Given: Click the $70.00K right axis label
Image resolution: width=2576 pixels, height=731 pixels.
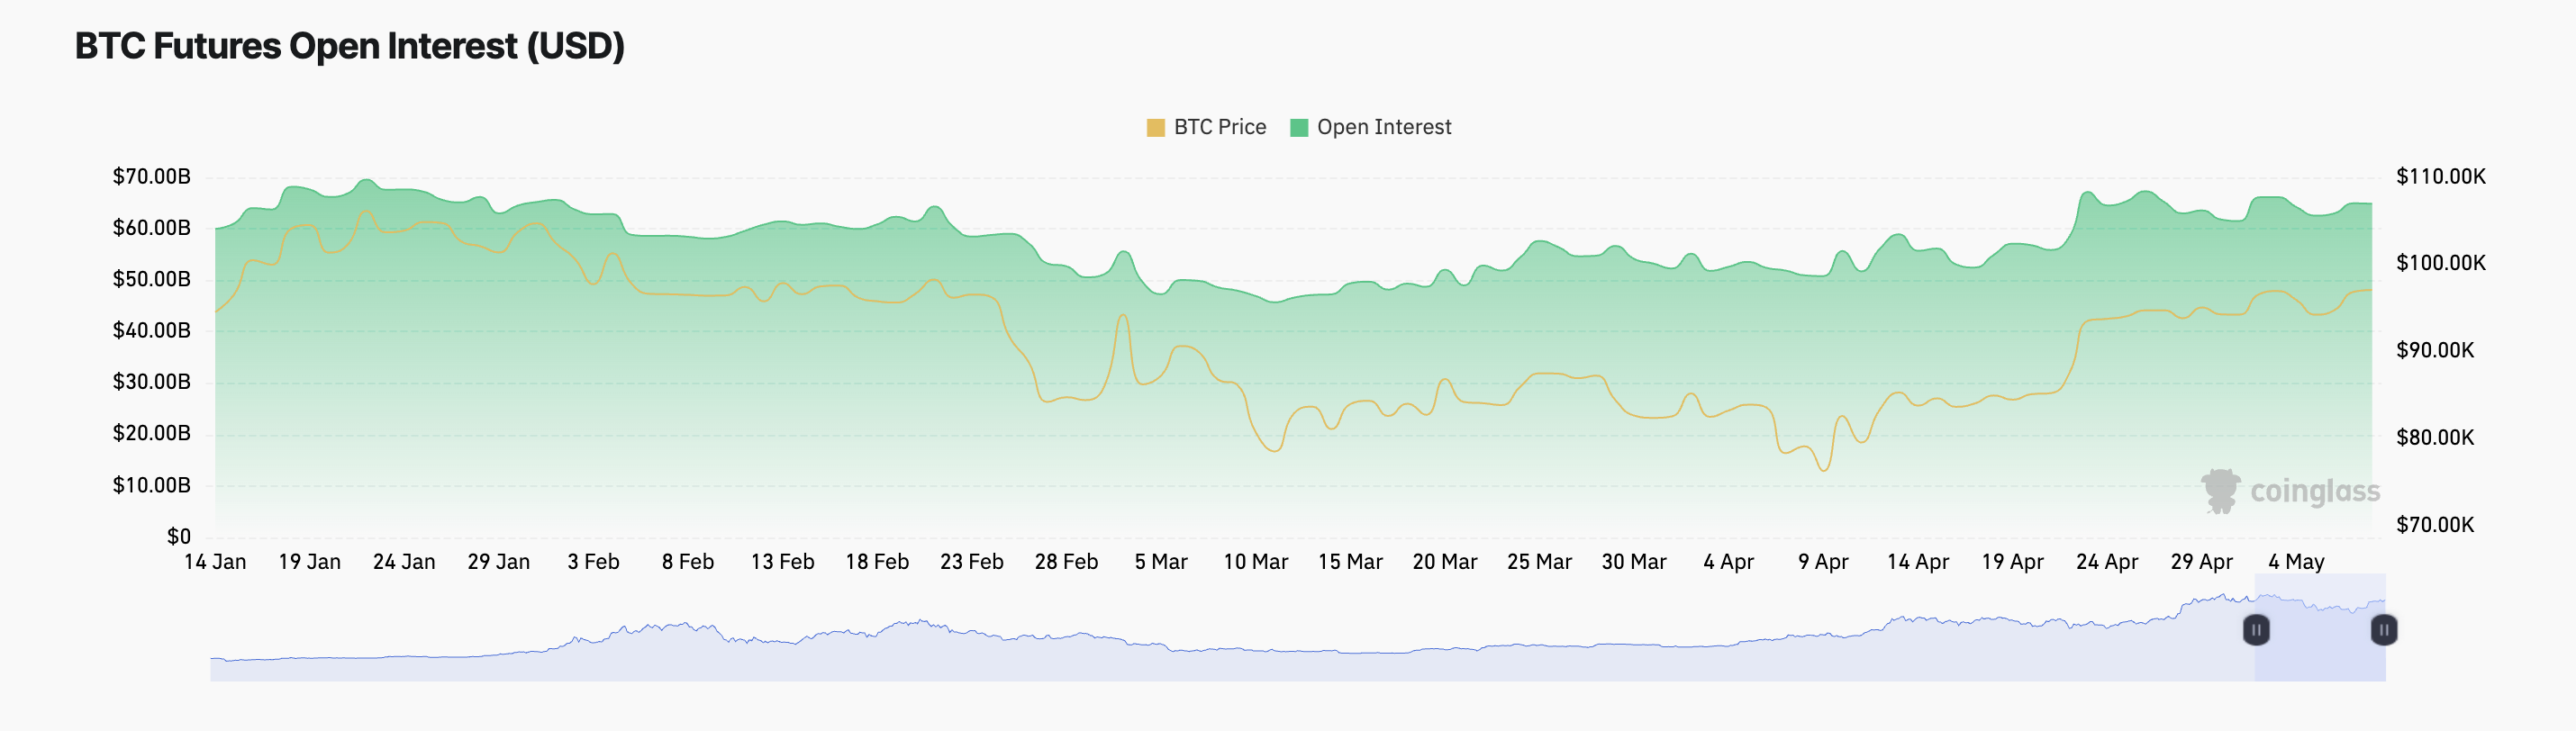Looking at the screenshot, I should coord(2435,525).
